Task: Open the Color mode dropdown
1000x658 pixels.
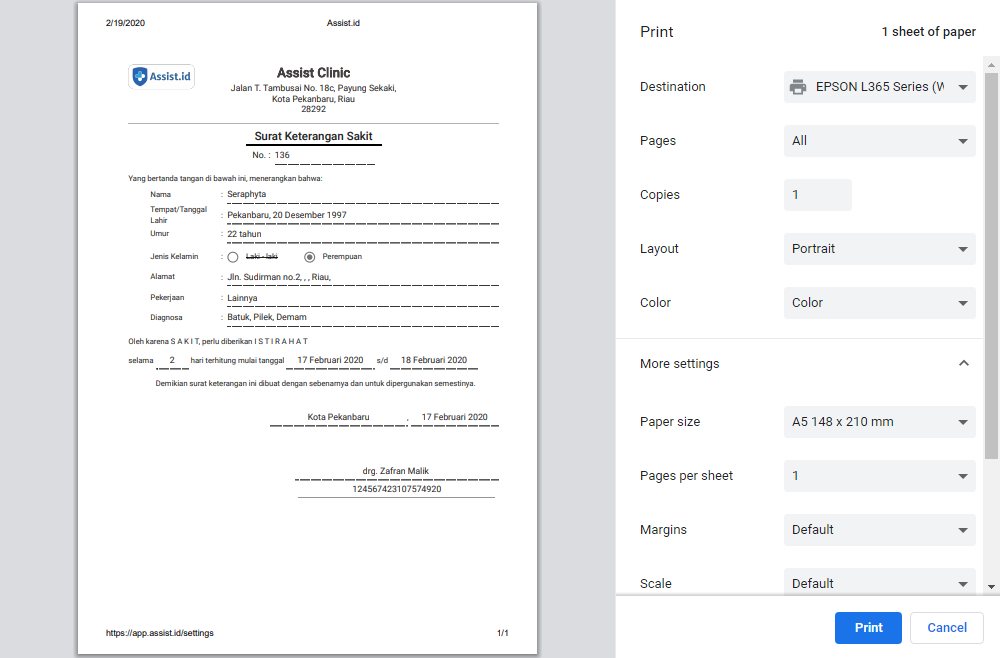Action: pos(879,303)
